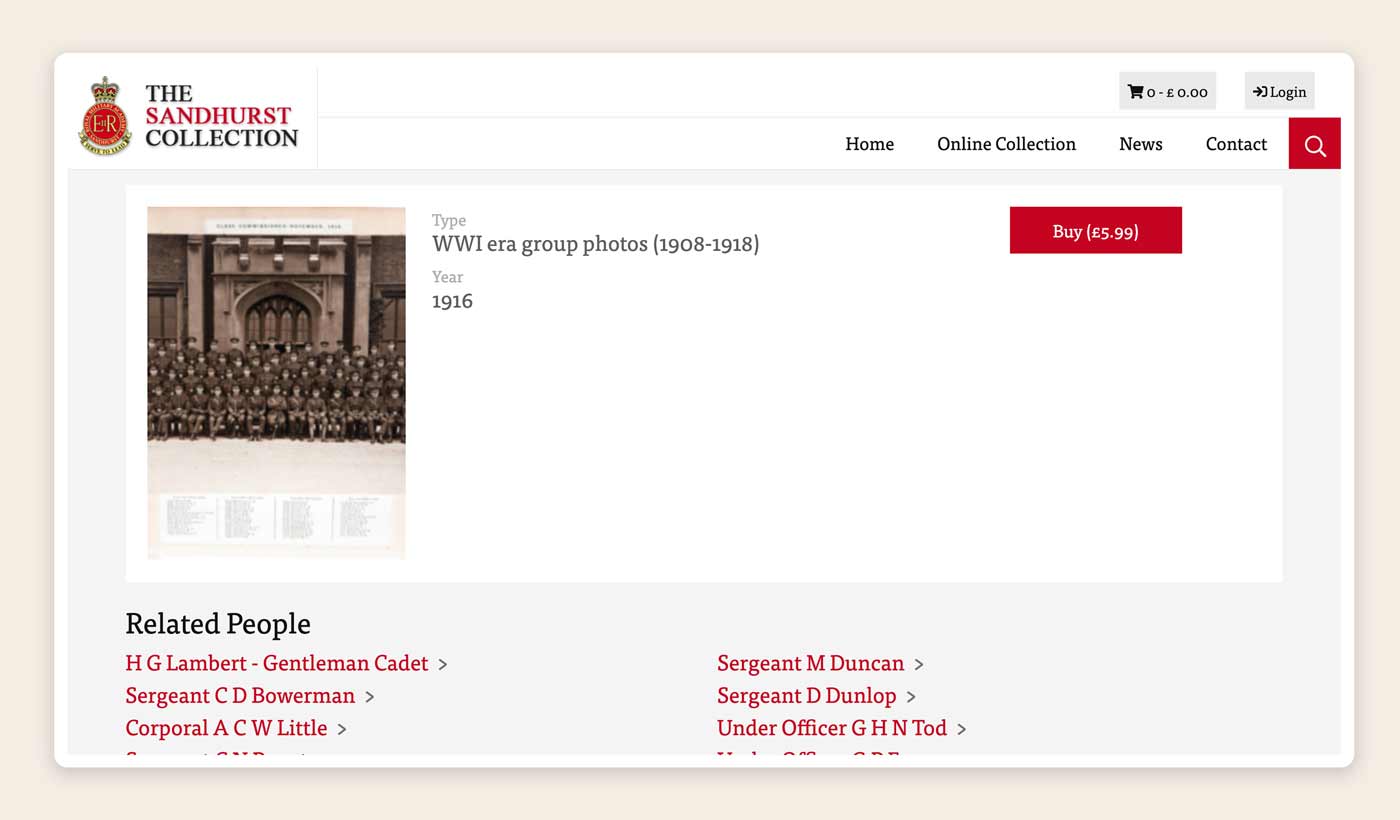
Task: Click the chevron next to Corporal Little
Action: coord(342,729)
